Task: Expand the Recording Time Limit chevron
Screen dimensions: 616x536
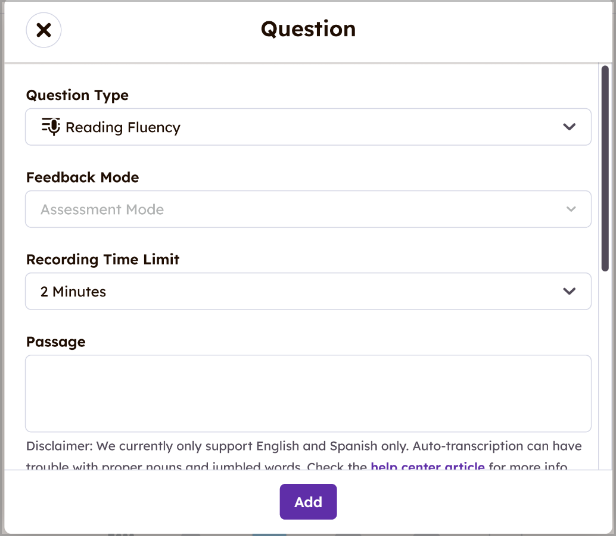Action: pos(569,291)
